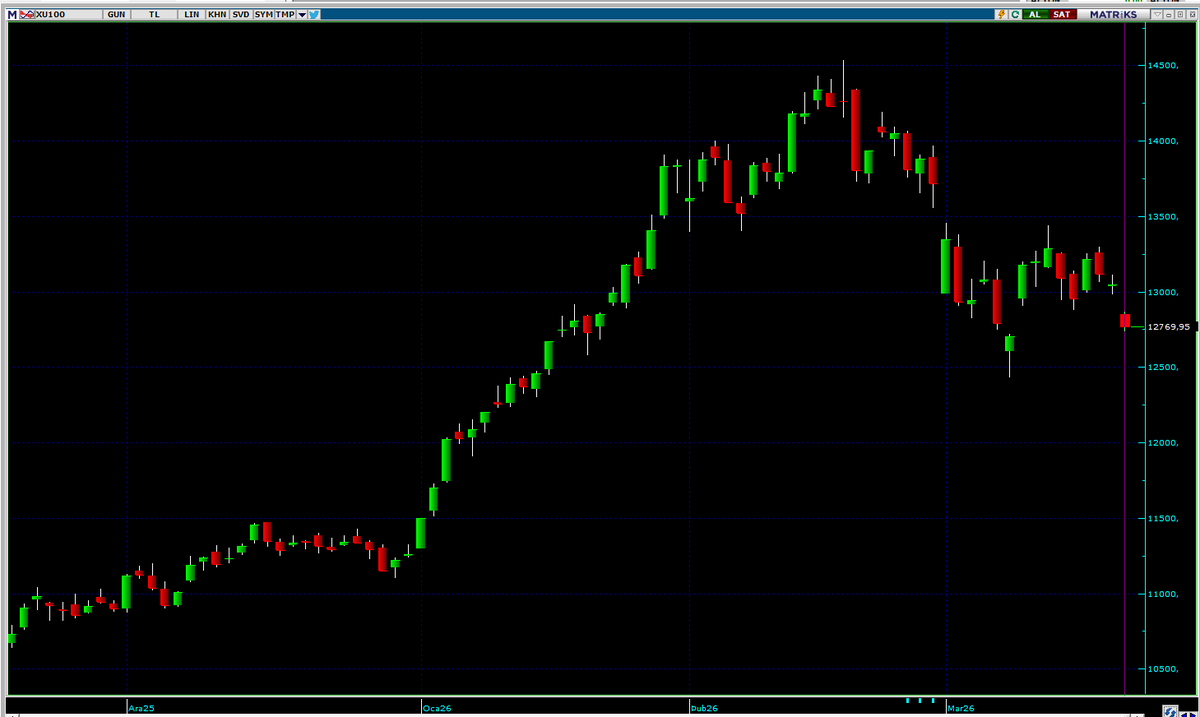Share chart via Twitter bird icon
Screen dimensions: 1200x717
pyautogui.click(x=314, y=15)
